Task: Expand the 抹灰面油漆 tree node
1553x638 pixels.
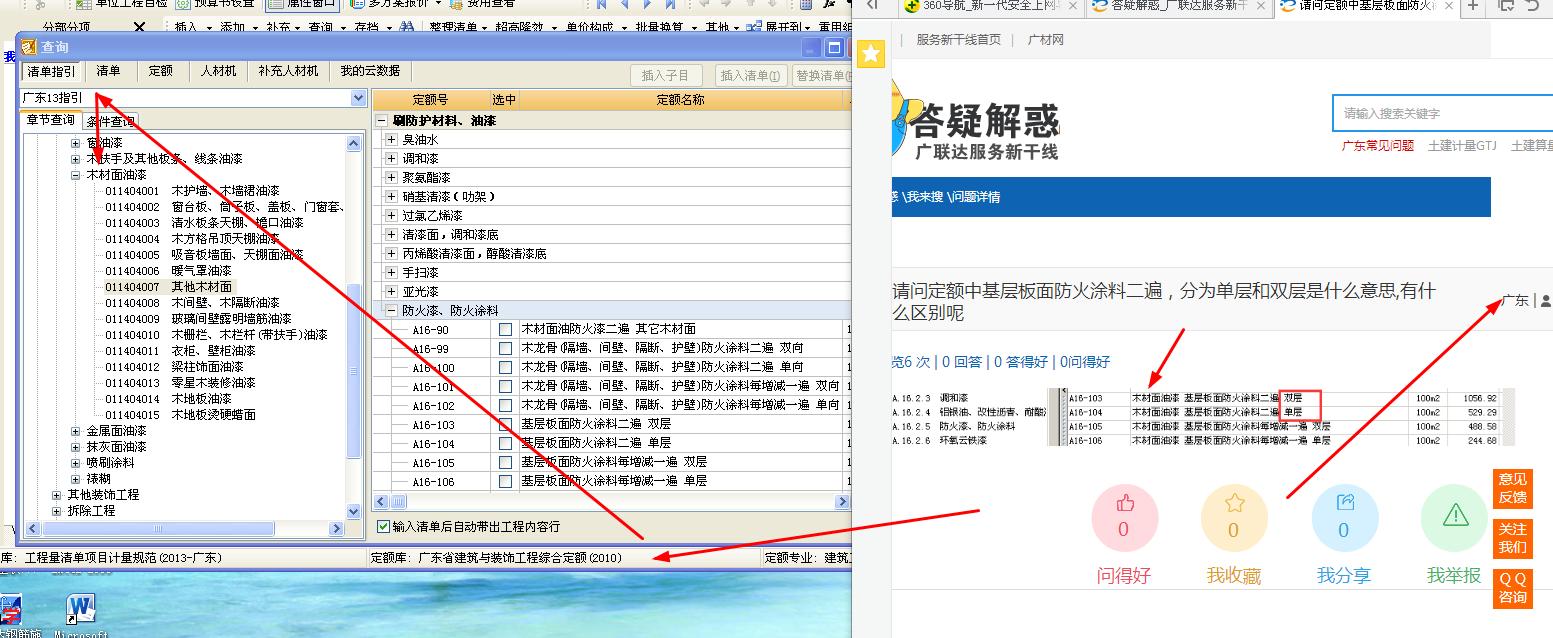Action: click(76, 447)
